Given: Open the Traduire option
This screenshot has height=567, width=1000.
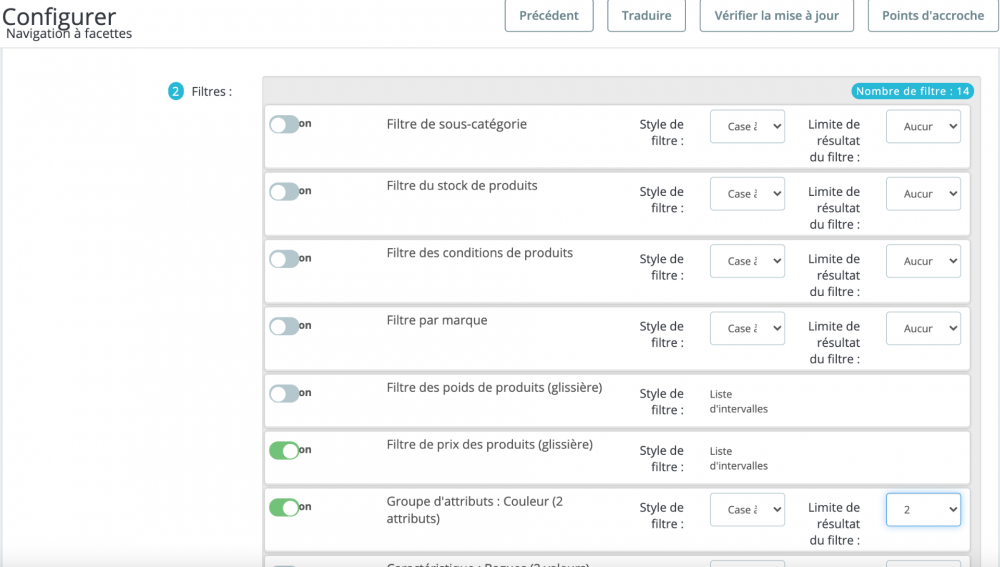Looking at the screenshot, I should click(646, 16).
